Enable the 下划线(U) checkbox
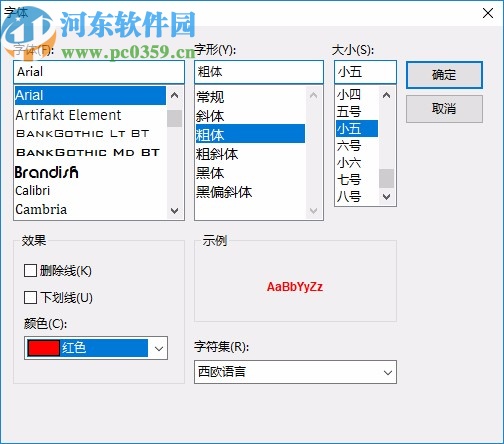This screenshot has width=504, height=444. tap(30, 297)
